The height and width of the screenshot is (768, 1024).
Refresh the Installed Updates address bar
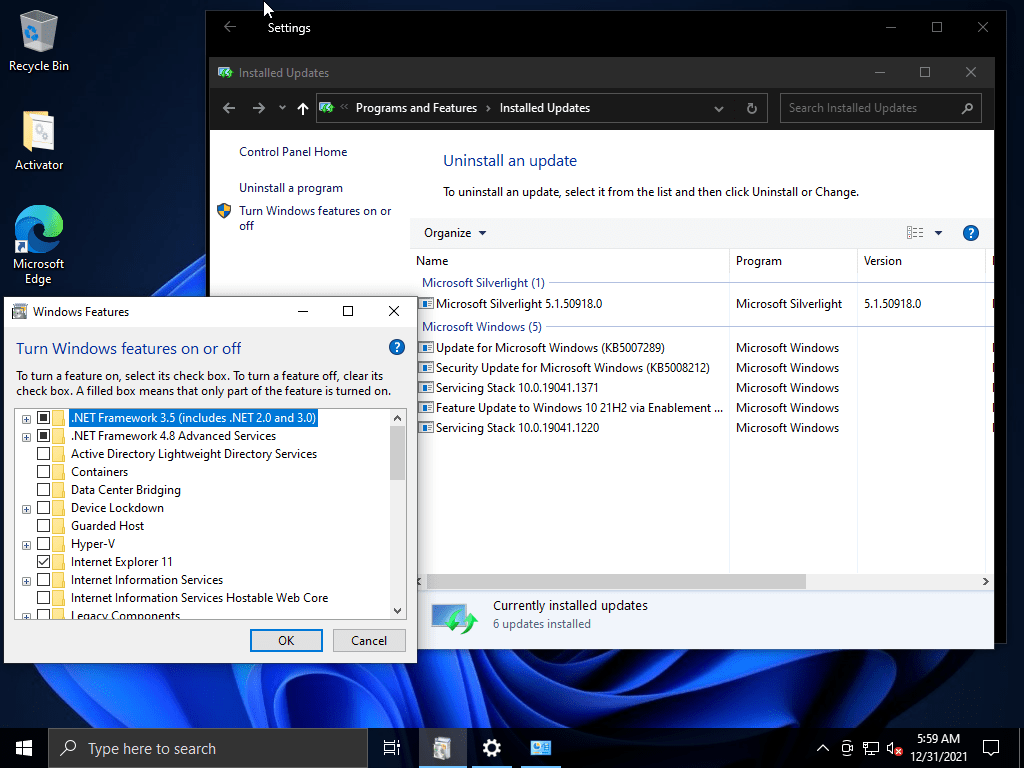click(752, 108)
